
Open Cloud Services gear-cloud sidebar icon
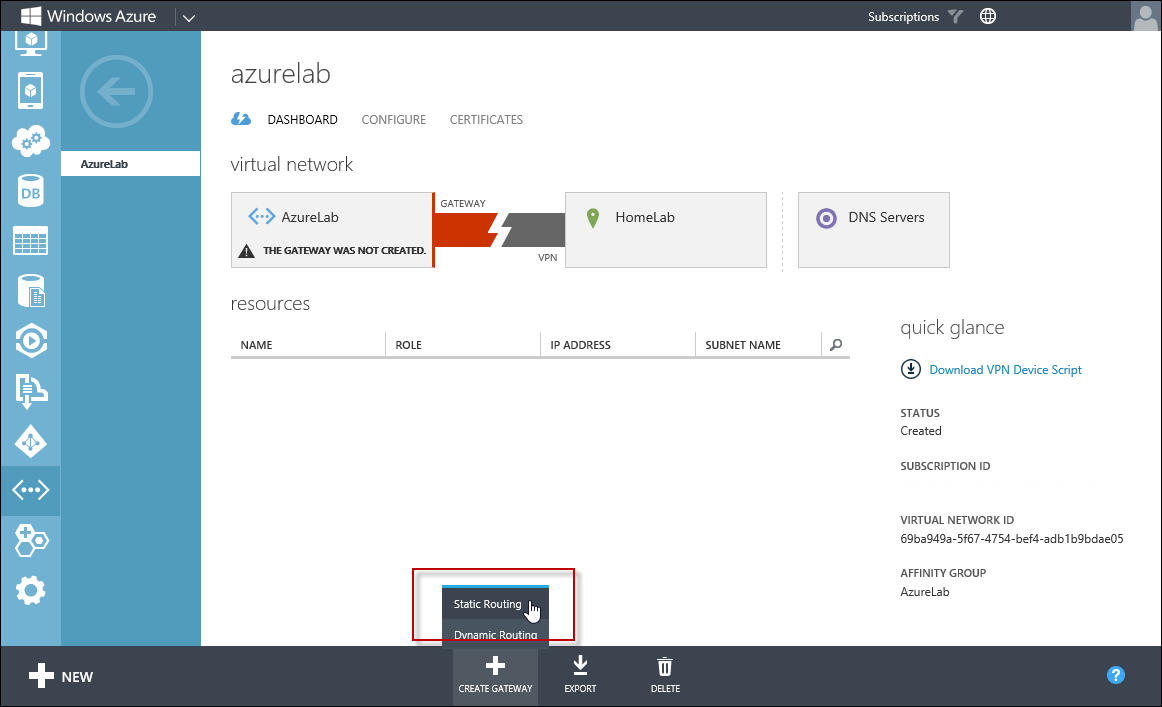(30, 141)
